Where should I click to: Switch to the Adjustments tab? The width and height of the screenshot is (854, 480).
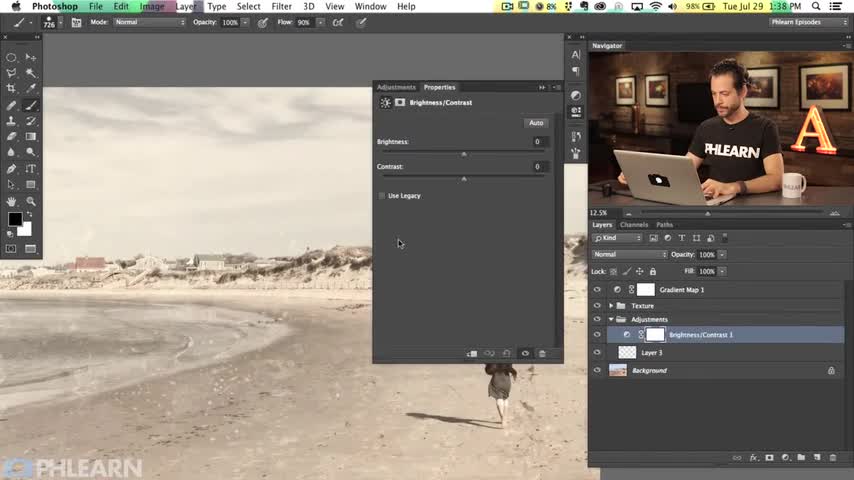(396, 87)
